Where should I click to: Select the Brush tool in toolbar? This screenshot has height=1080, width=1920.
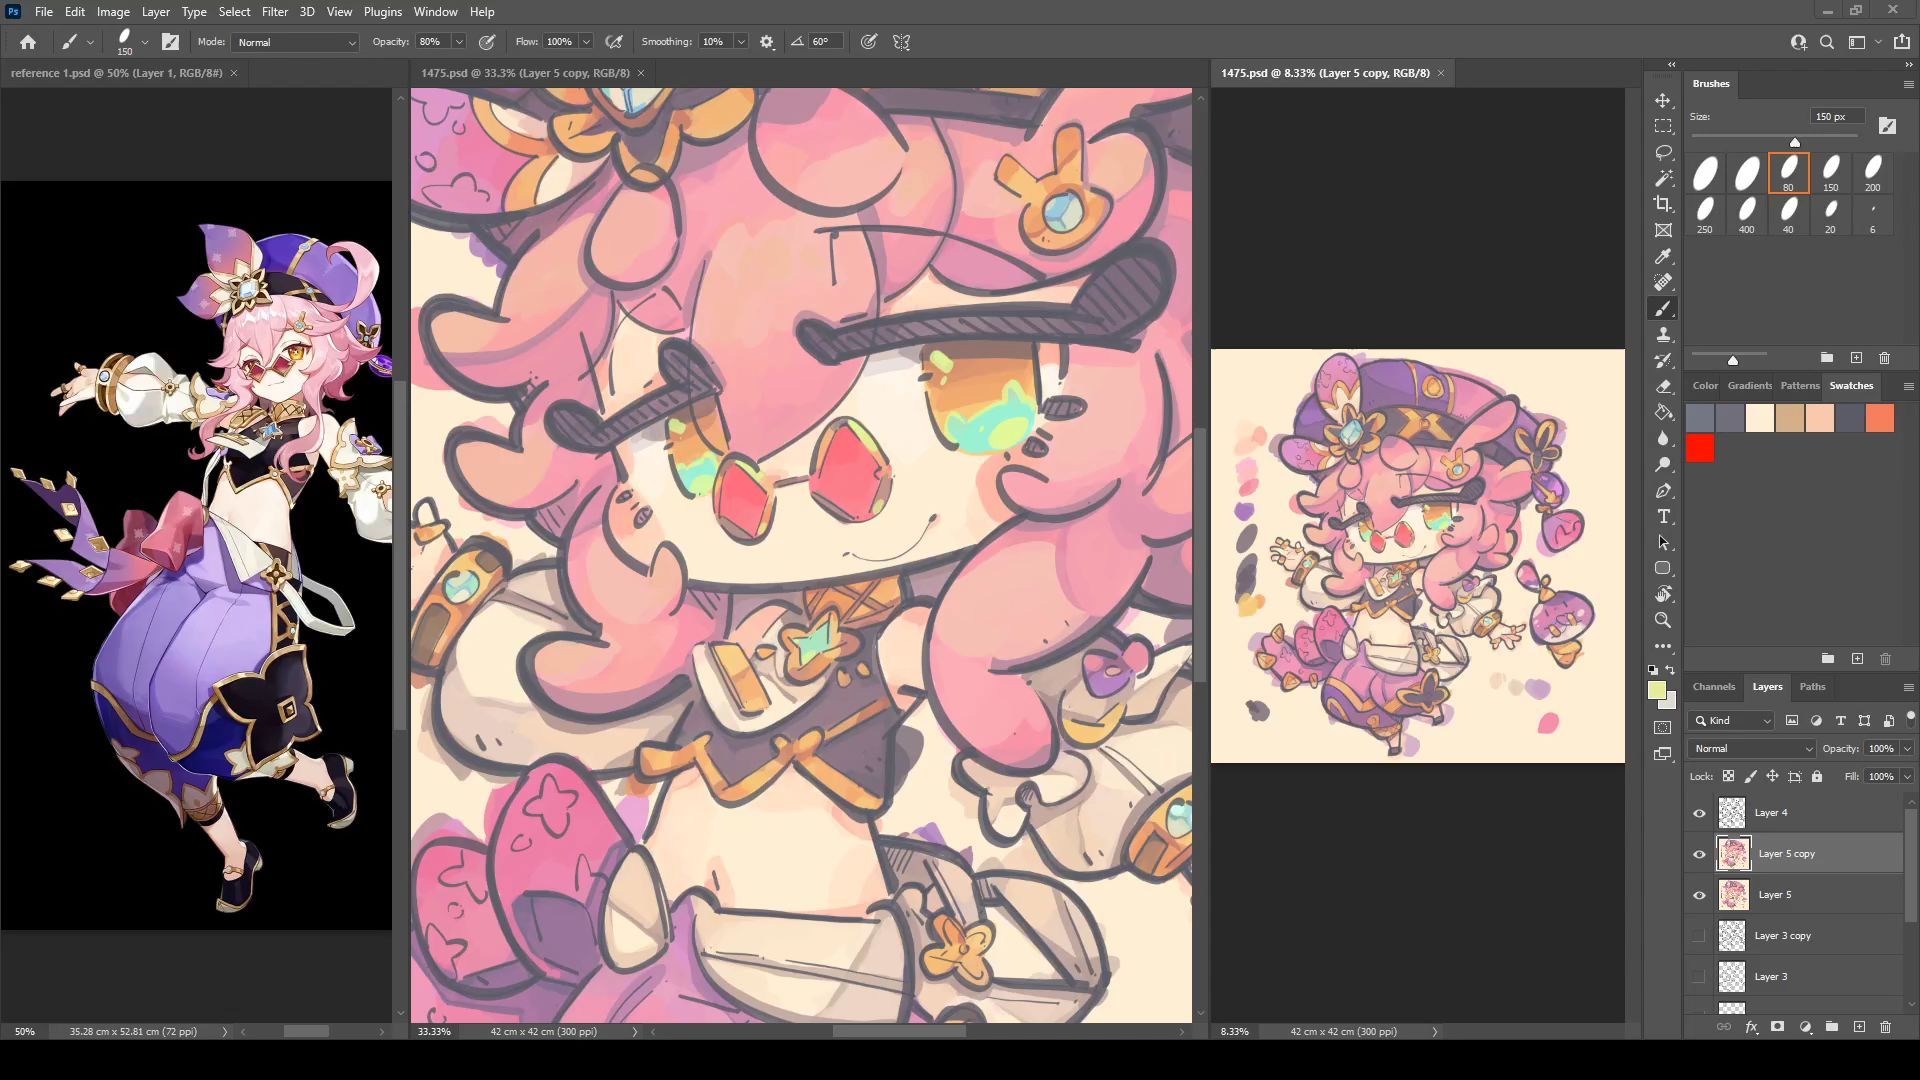click(x=1663, y=309)
